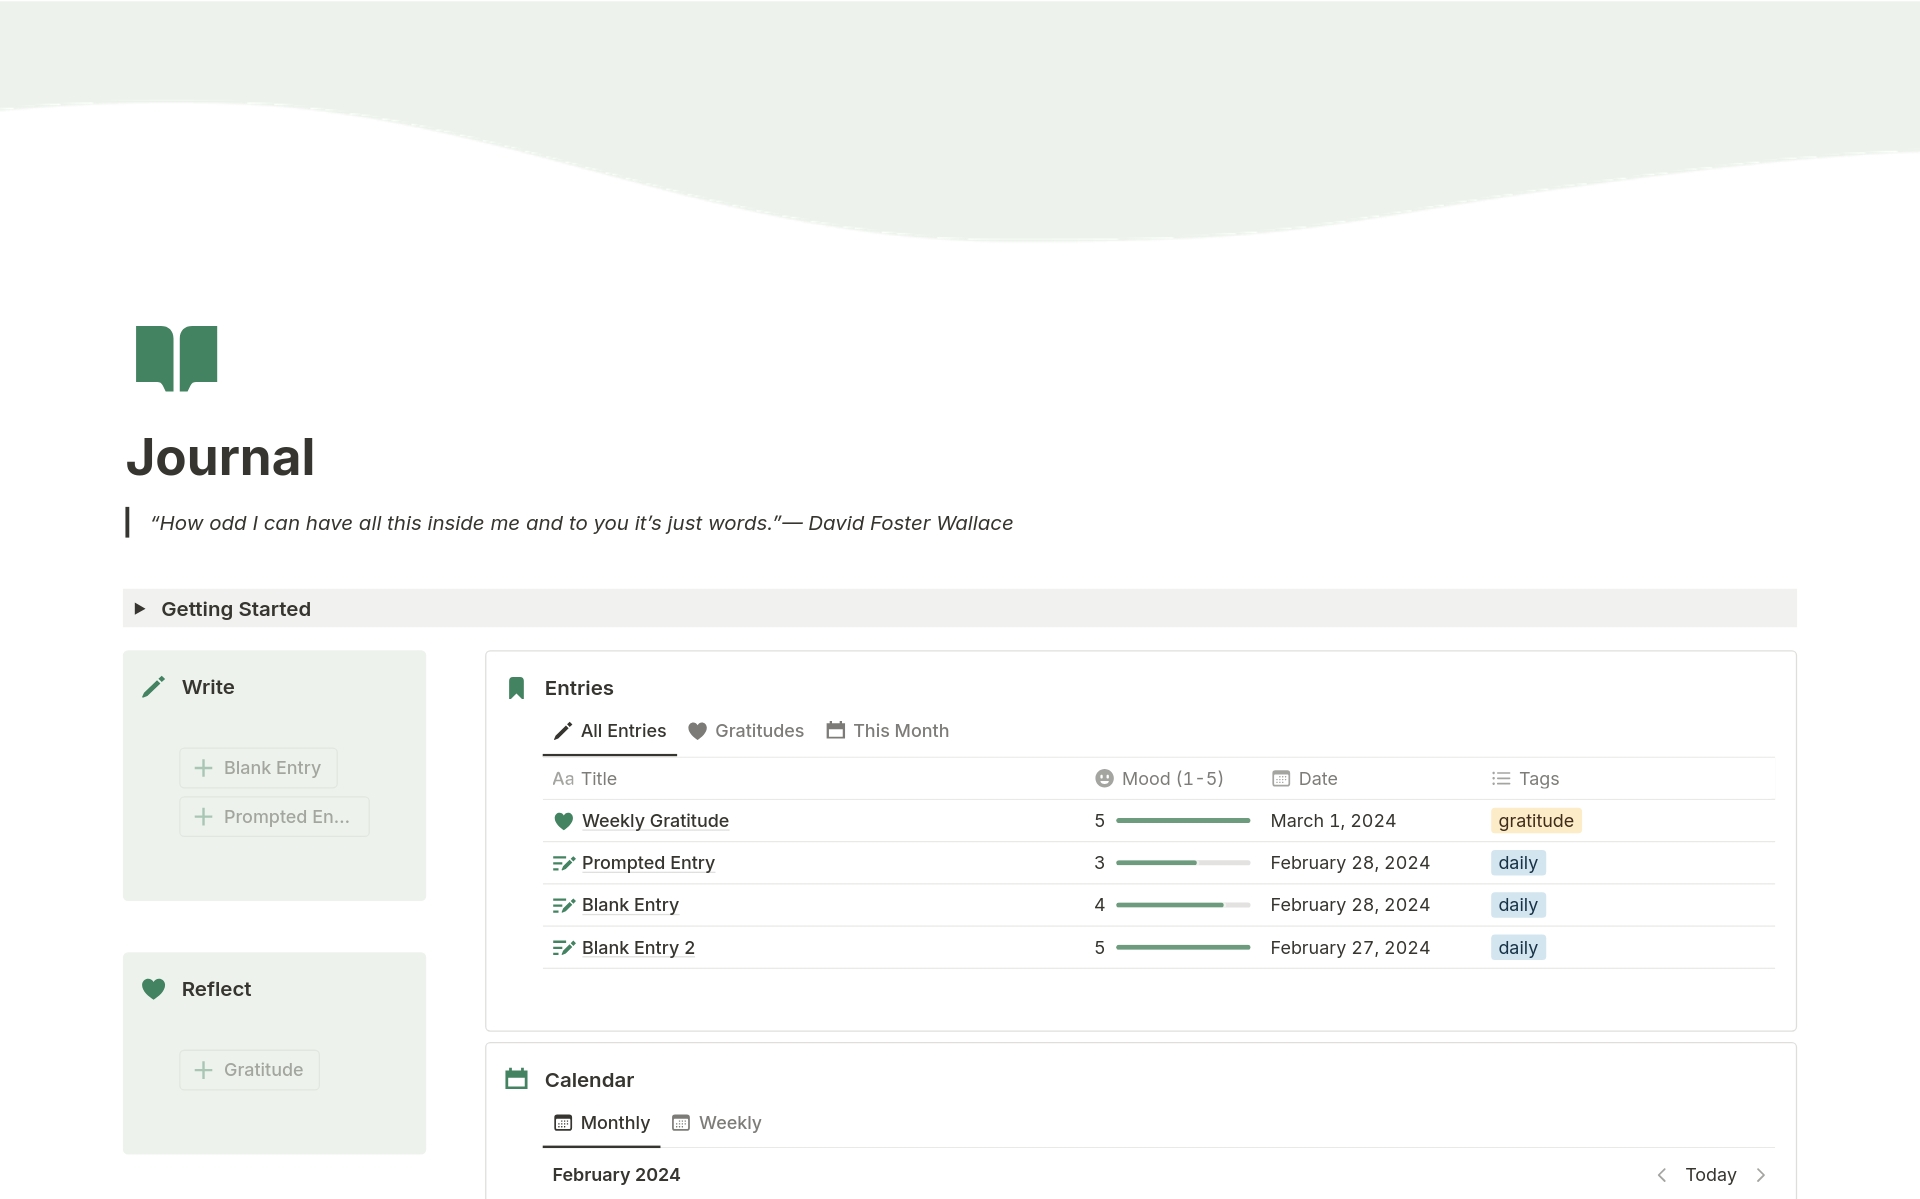Screen dimensions: 1920x1199
Task: Create a new Blank Entry
Action: pos(258,767)
